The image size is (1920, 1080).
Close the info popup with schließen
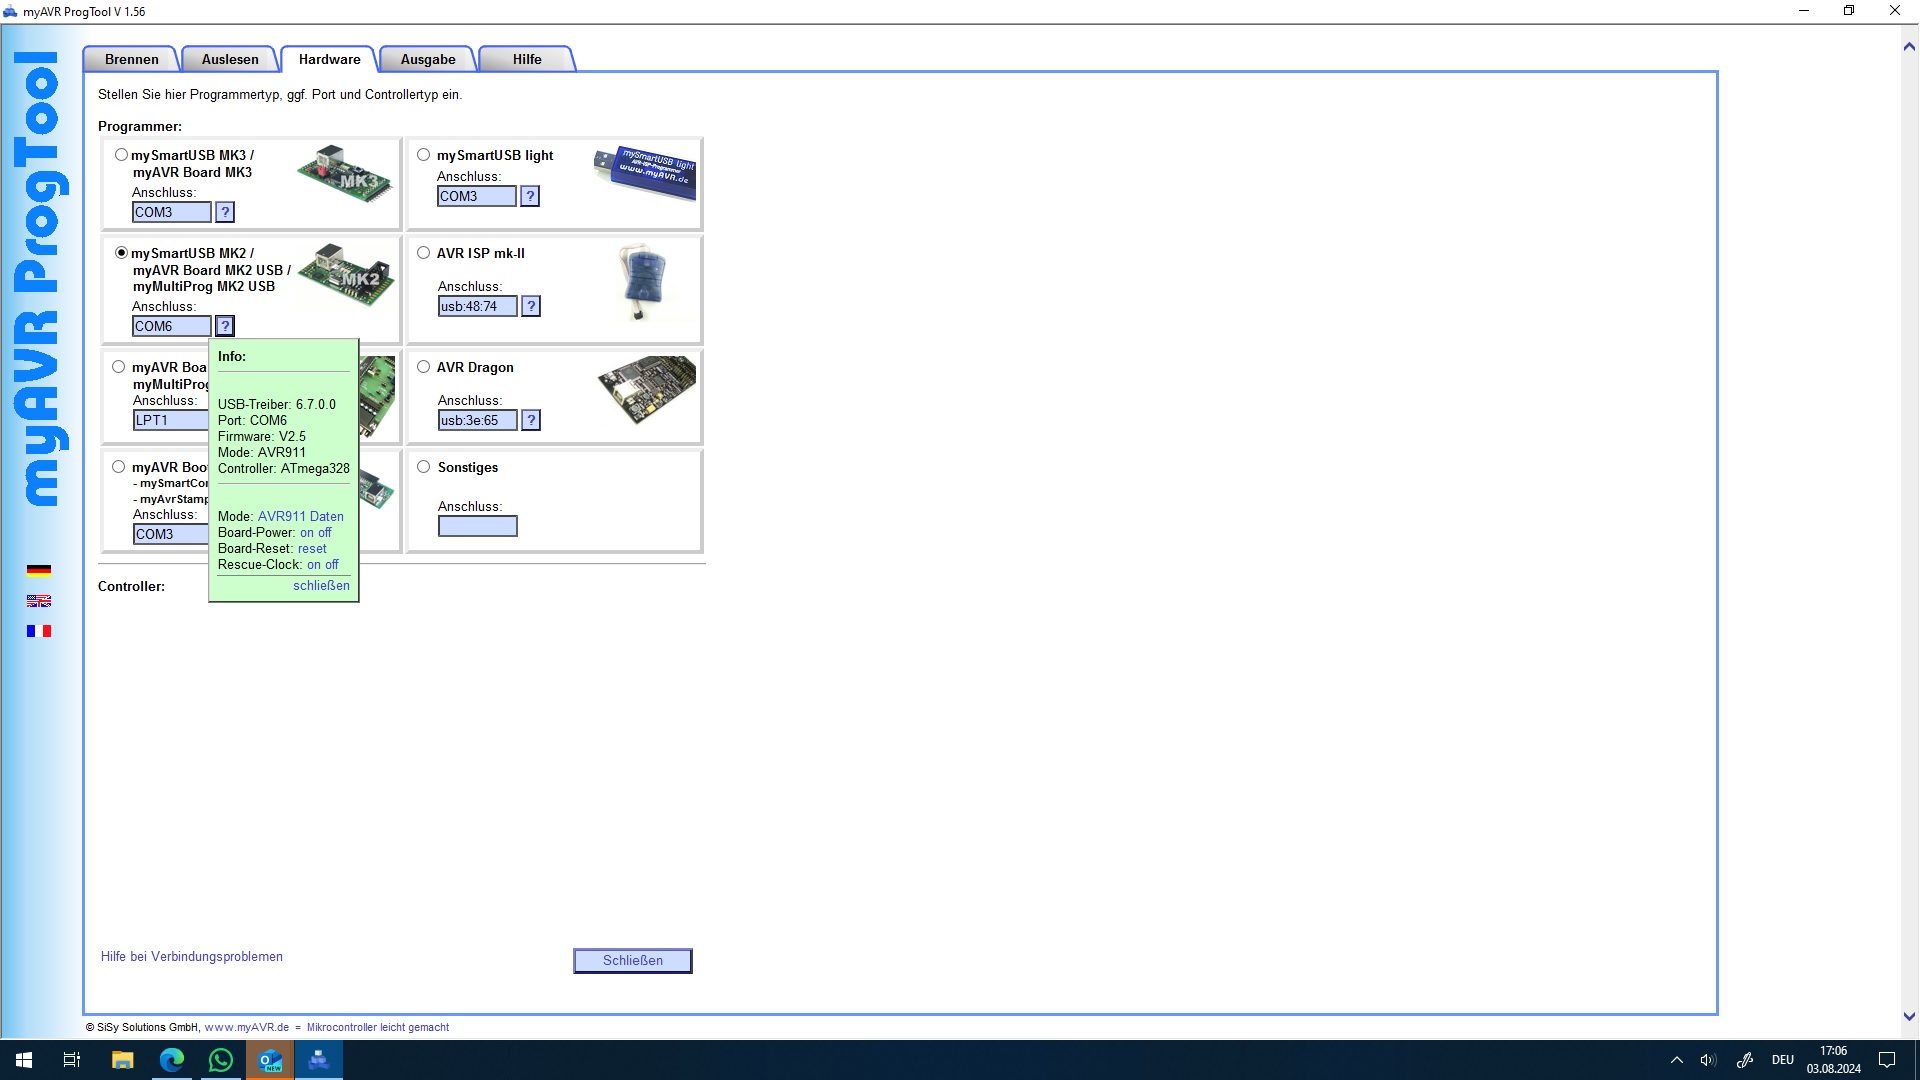pyautogui.click(x=321, y=586)
